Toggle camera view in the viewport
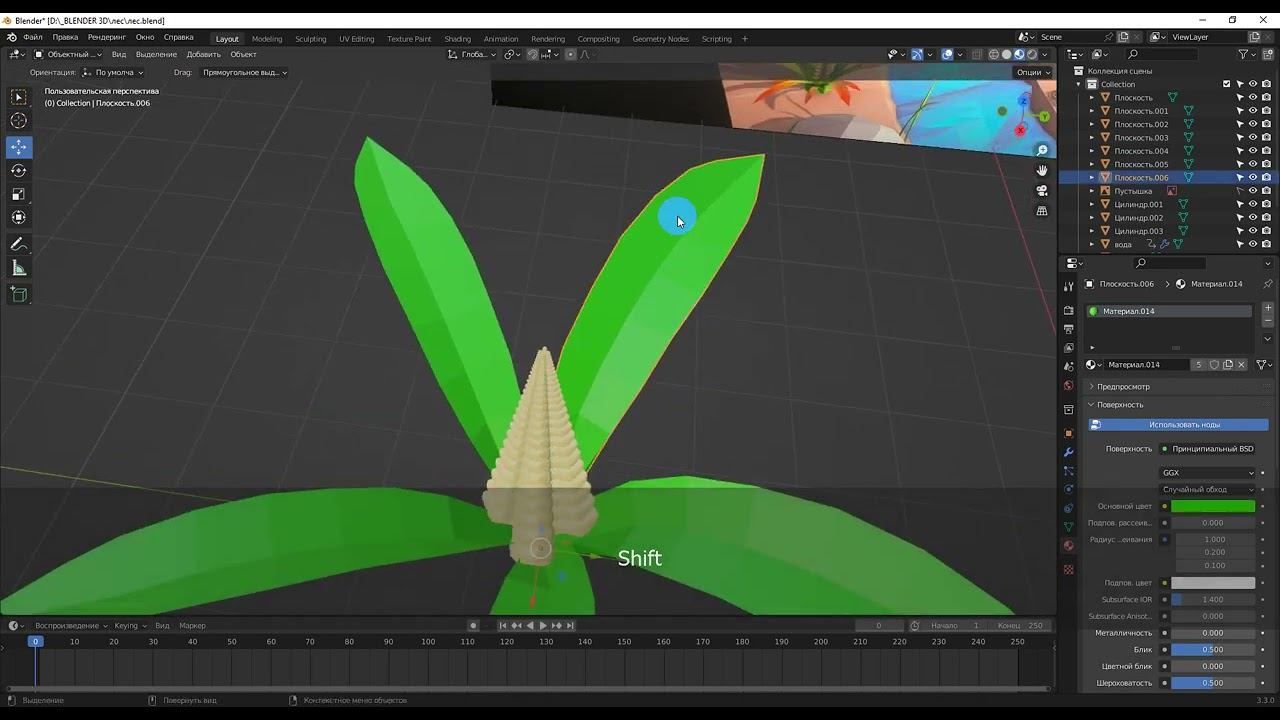 (x=1042, y=191)
